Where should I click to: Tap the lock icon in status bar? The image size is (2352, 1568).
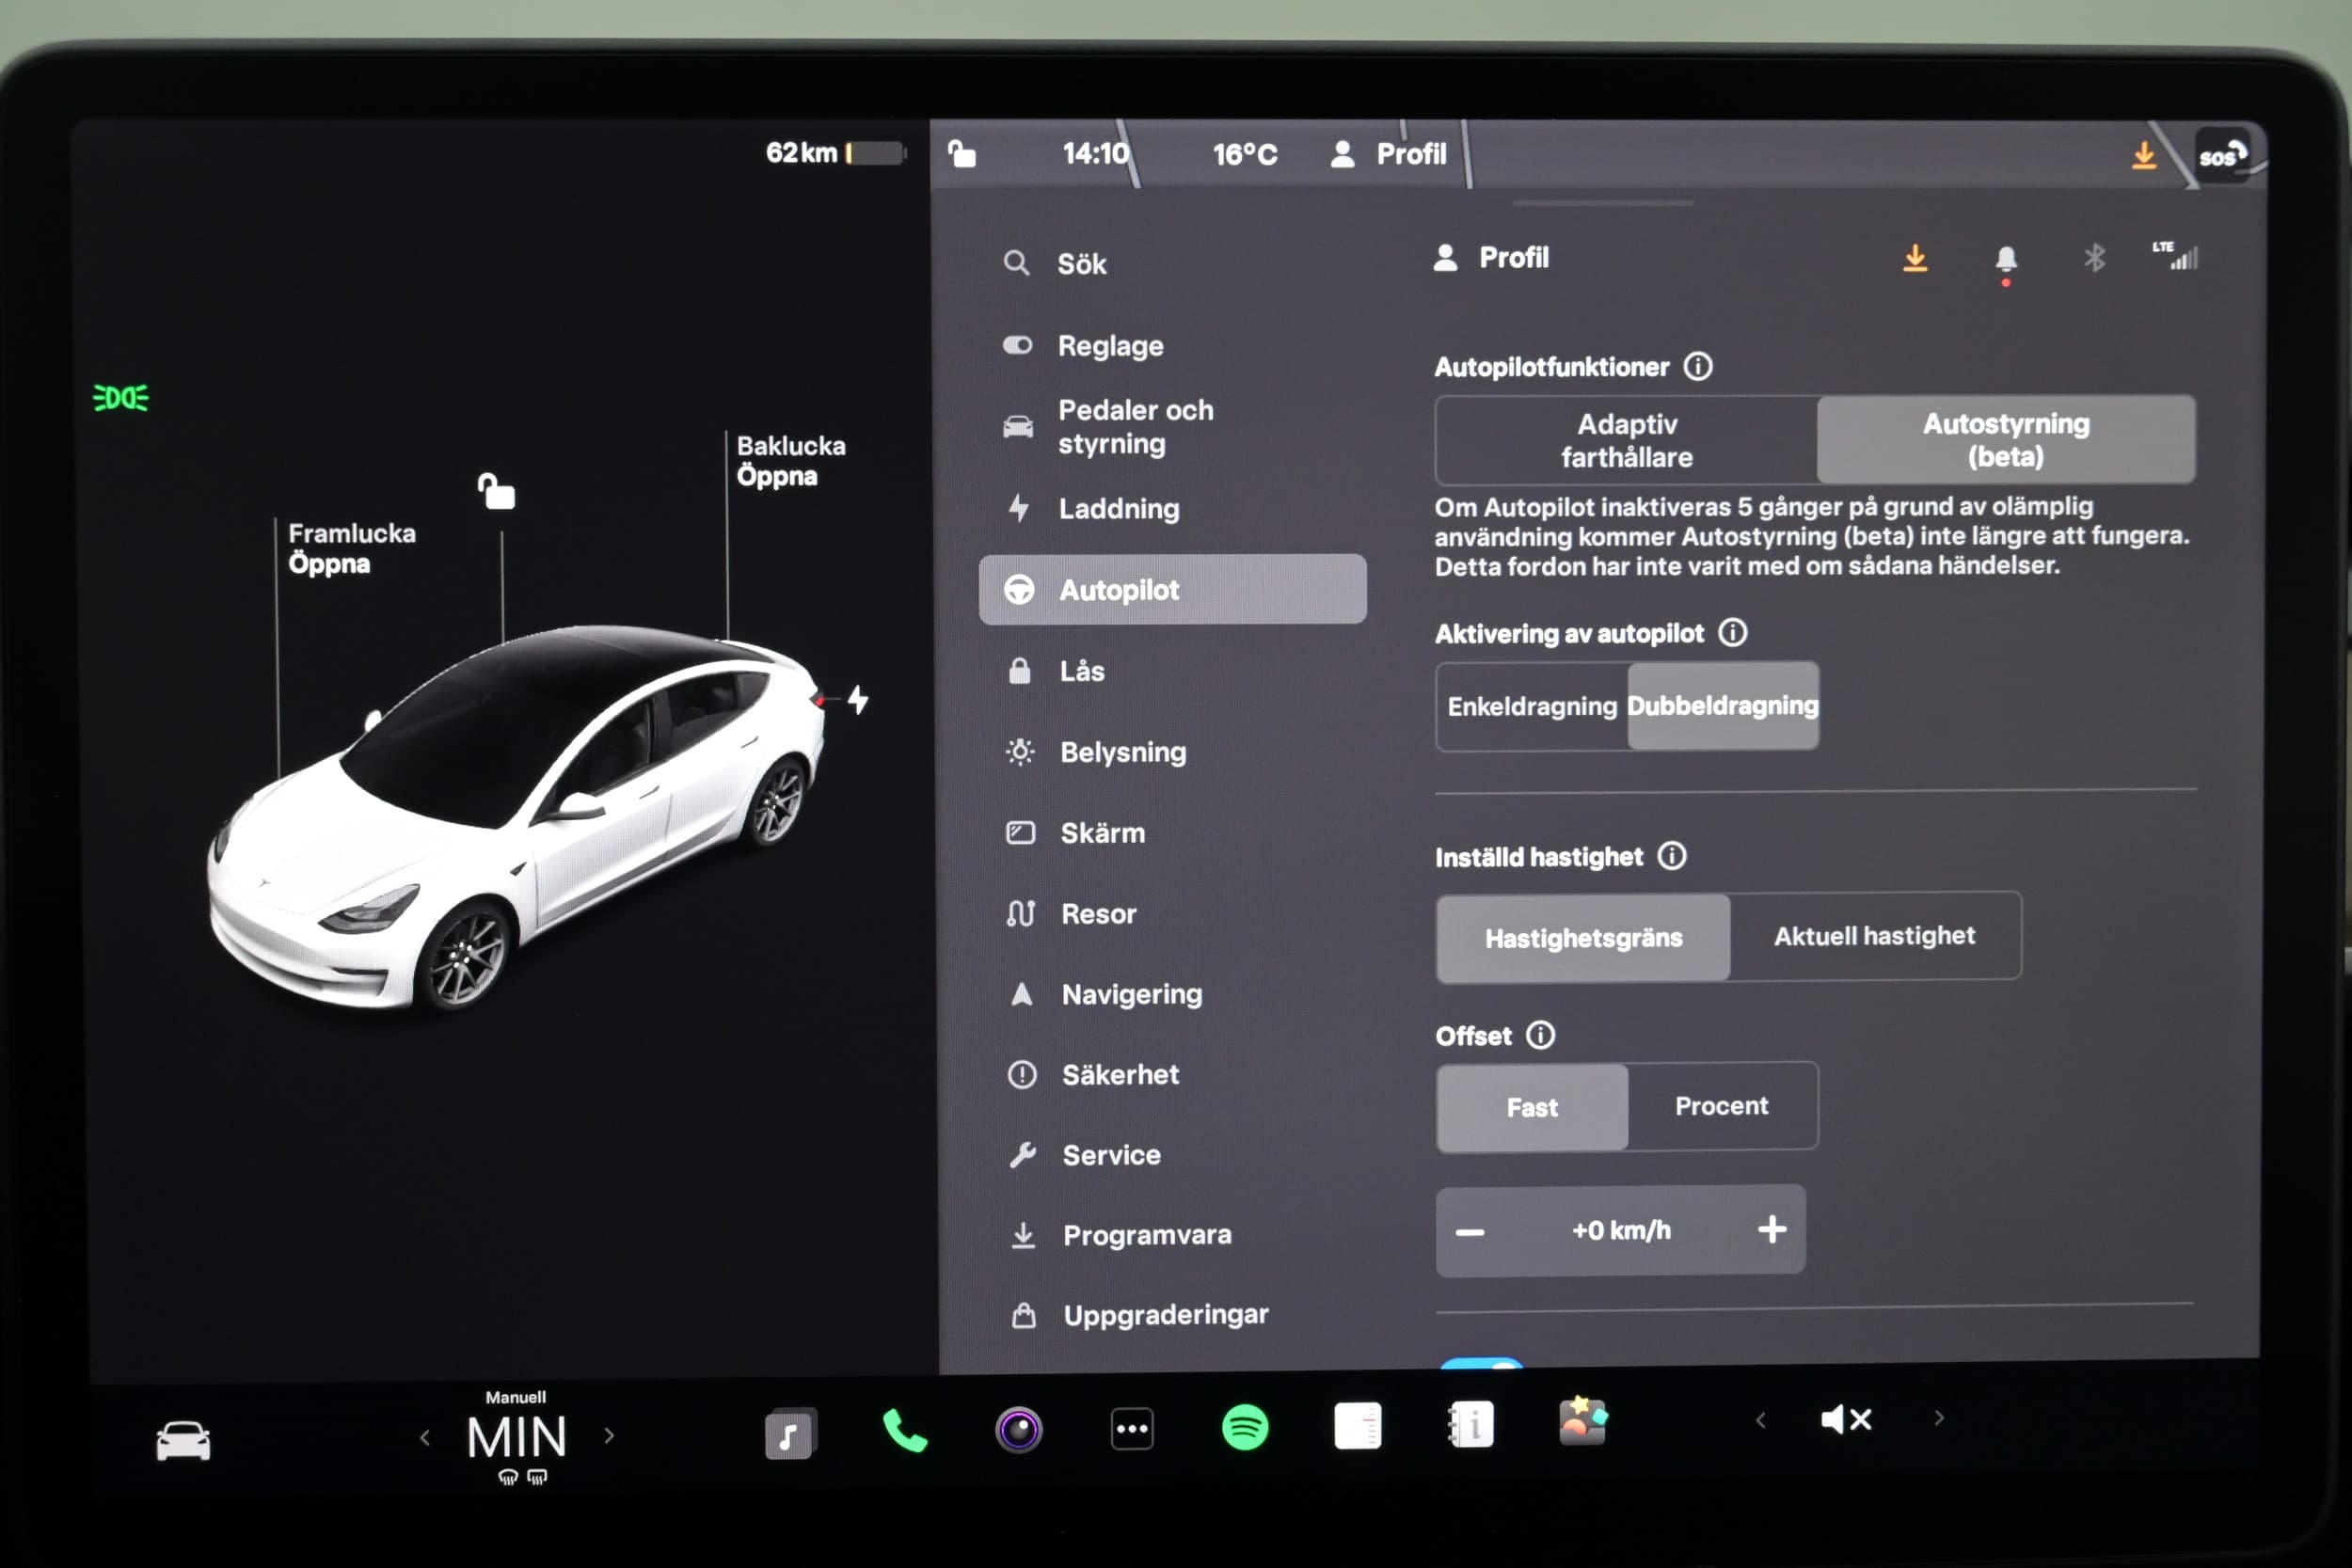pyautogui.click(x=961, y=153)
